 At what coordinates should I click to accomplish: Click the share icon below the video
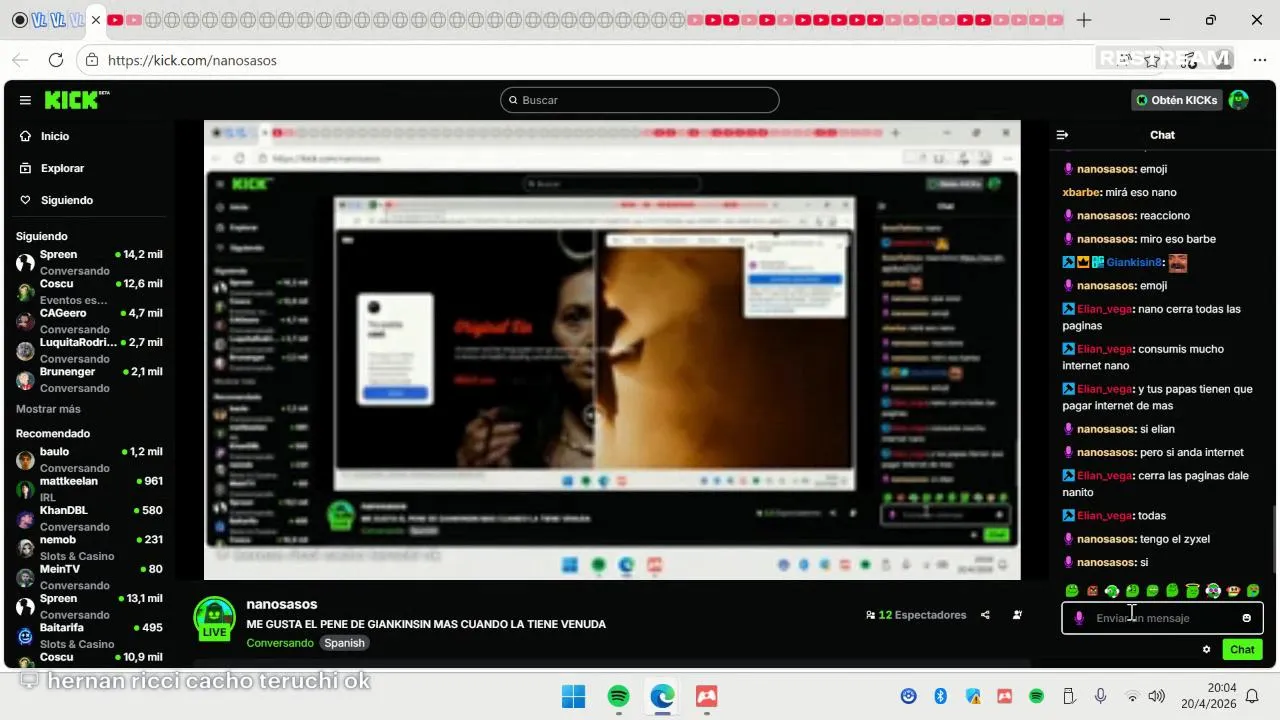coord(986,615)
